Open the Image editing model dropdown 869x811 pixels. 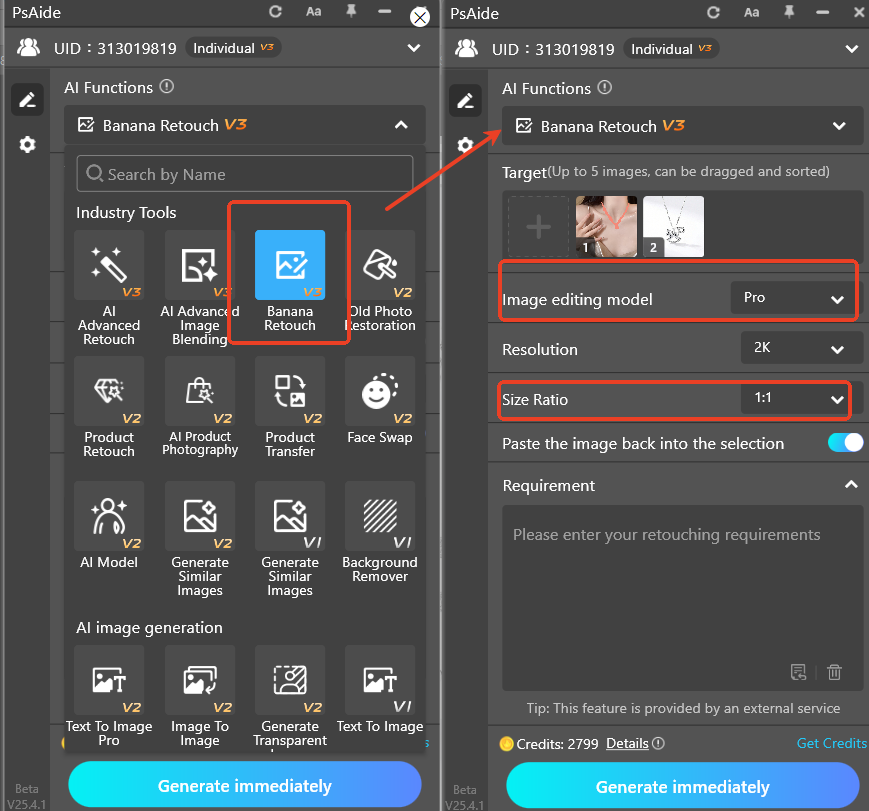[794, 299]
